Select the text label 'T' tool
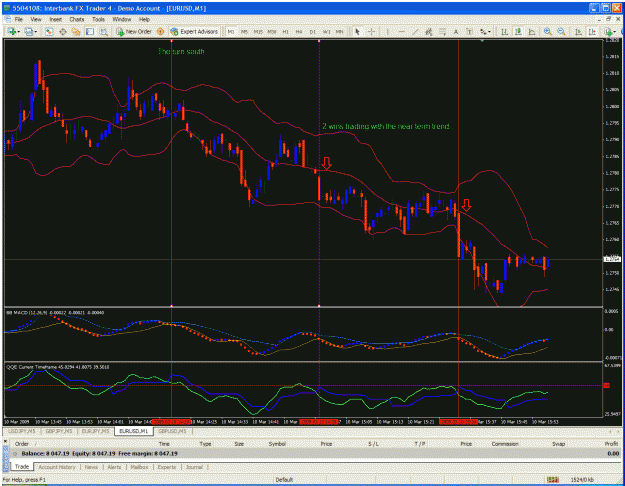 [469, 31]
